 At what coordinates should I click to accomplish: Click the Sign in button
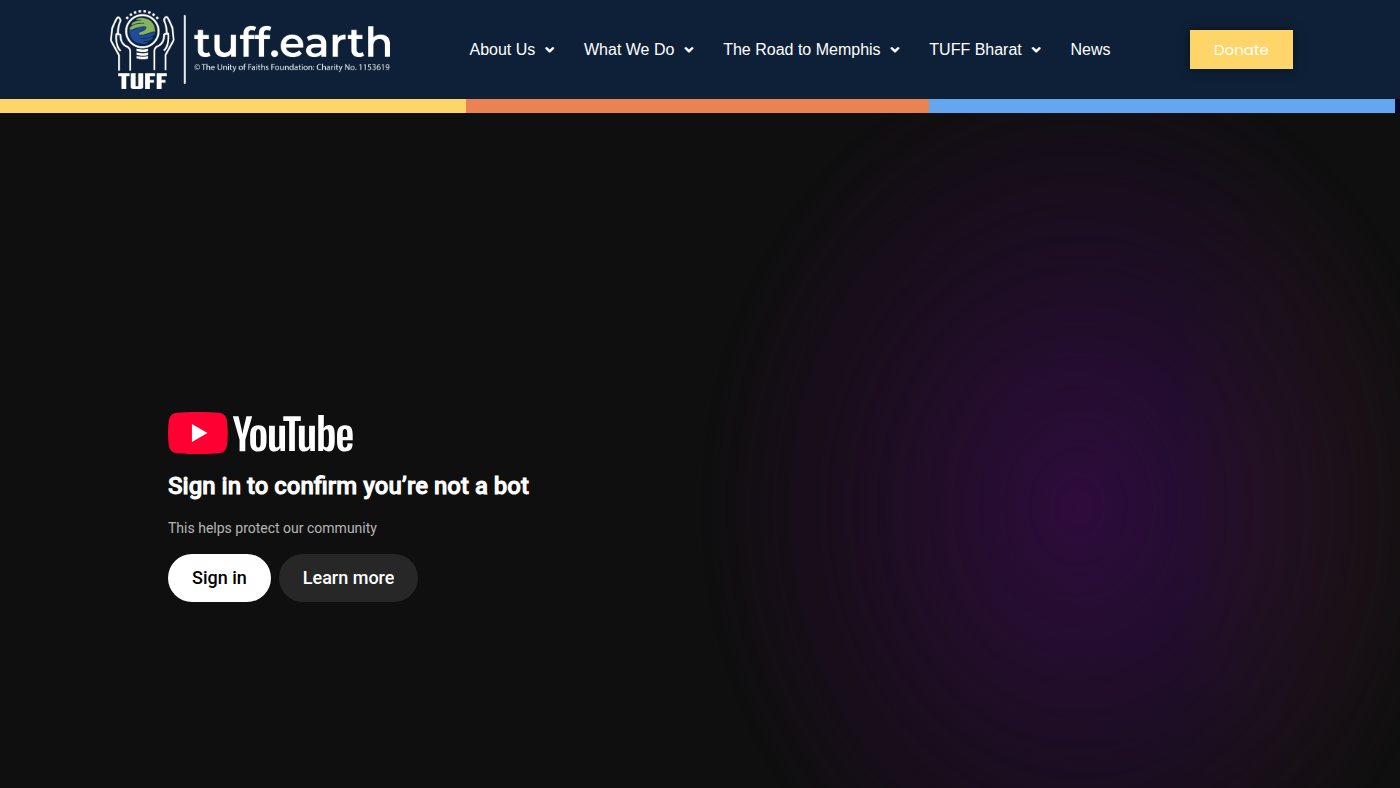coord(219,578)
